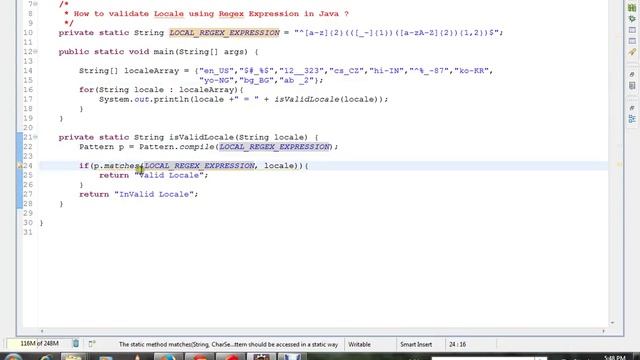Click LOCAL_REGEX_EXPRESSION argument on line 22
Image resolution: width=640 pixels, height=360 pixels.
coord(274,147)
